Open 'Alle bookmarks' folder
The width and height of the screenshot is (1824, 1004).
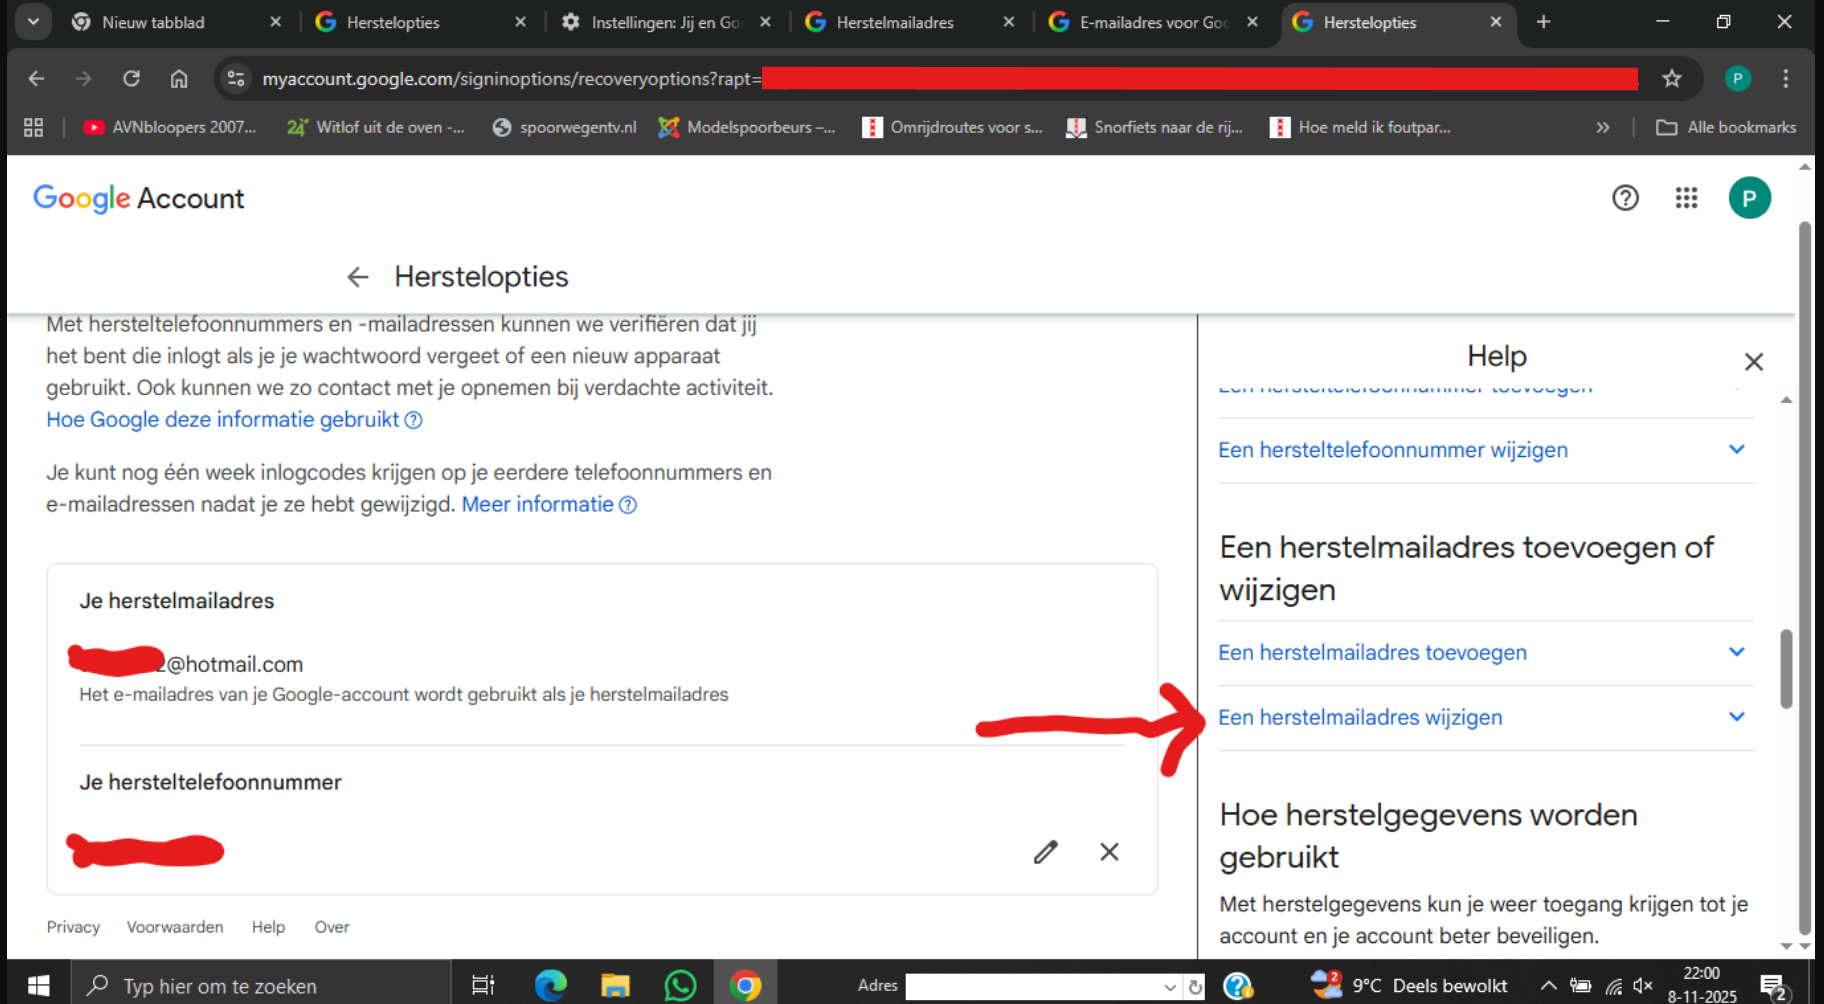[x=1726, y=127]
